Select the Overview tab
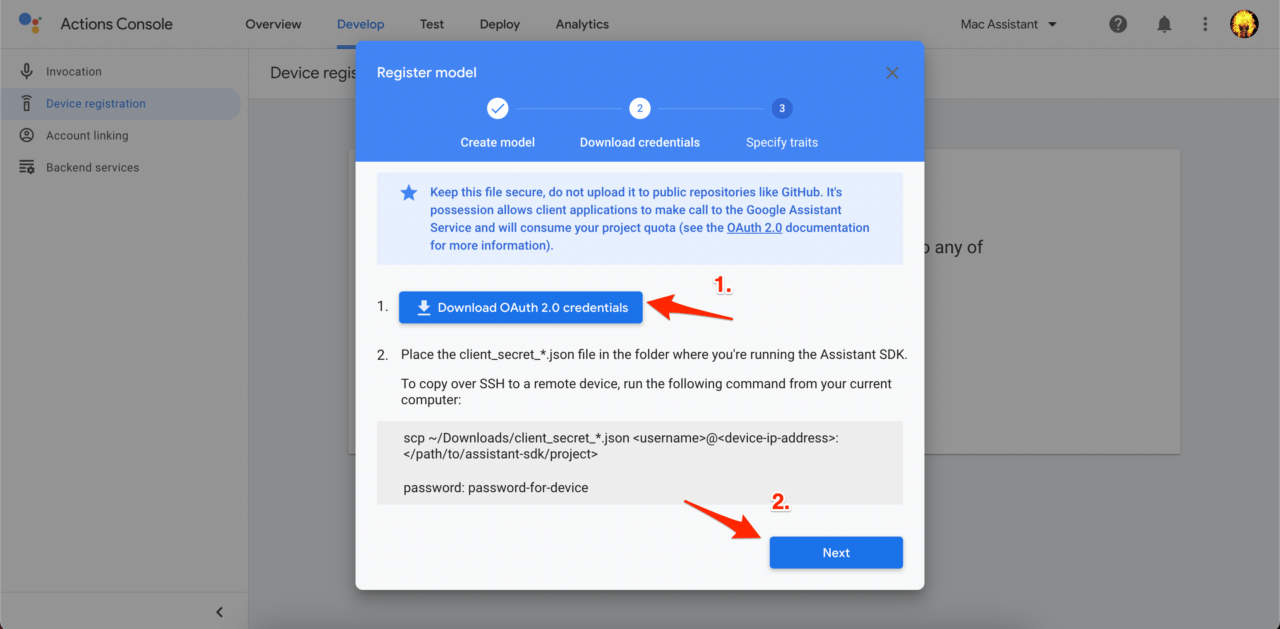 pyautogui.click(x=273, y=23)
